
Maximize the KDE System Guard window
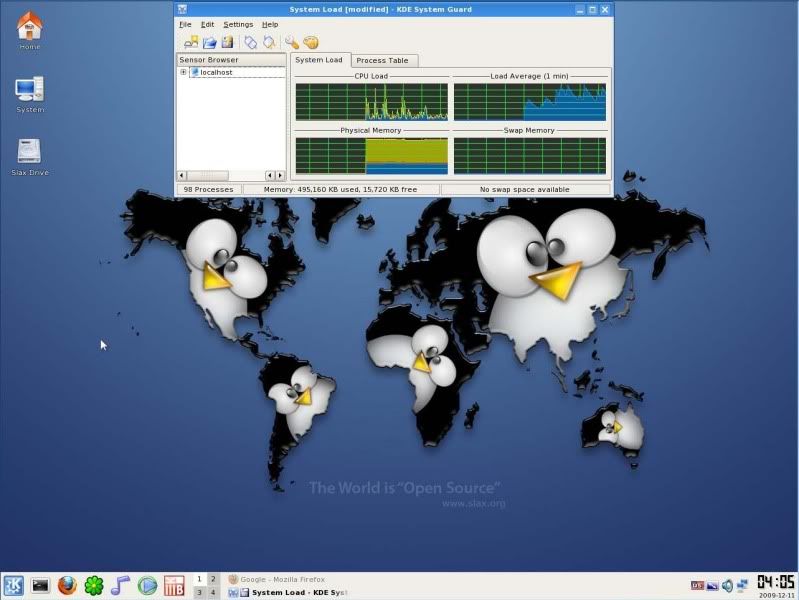tap(592, 9)
